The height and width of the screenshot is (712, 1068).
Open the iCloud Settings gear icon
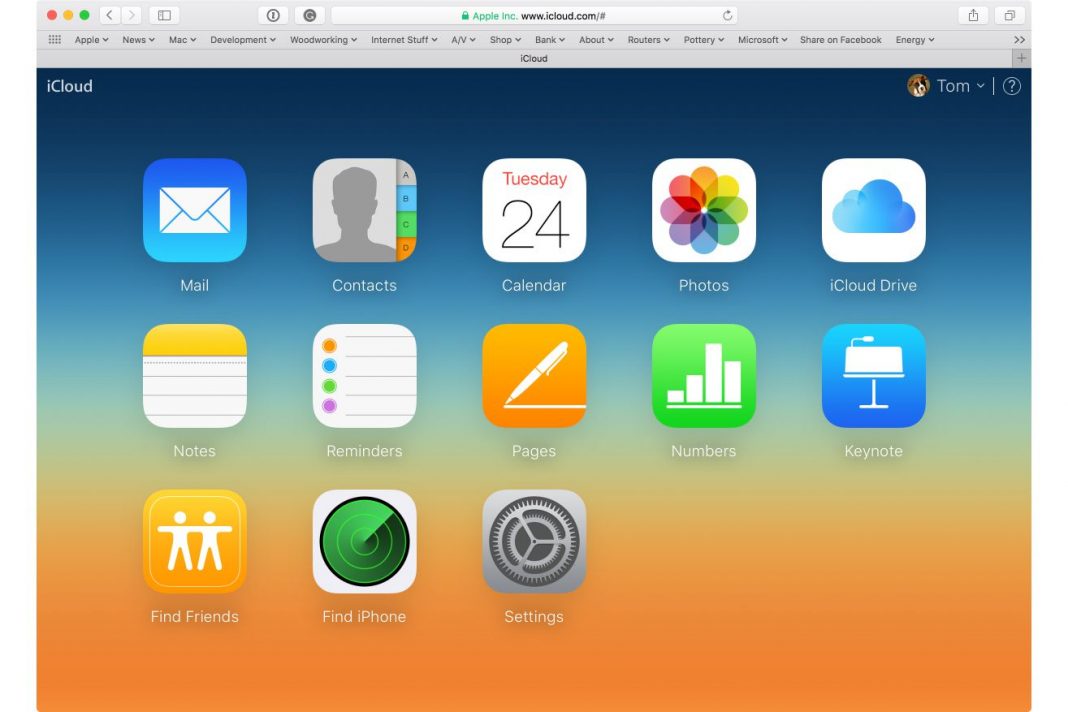pyautogui.click(x=534, y=542)
